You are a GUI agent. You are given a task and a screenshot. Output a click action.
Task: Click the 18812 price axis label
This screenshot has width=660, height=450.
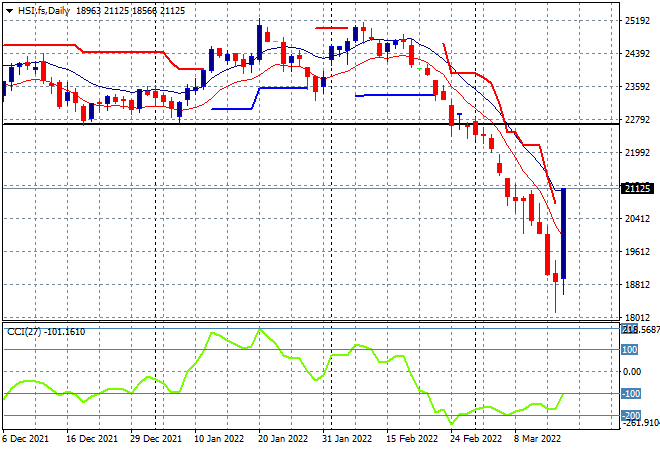coord(637,285)
